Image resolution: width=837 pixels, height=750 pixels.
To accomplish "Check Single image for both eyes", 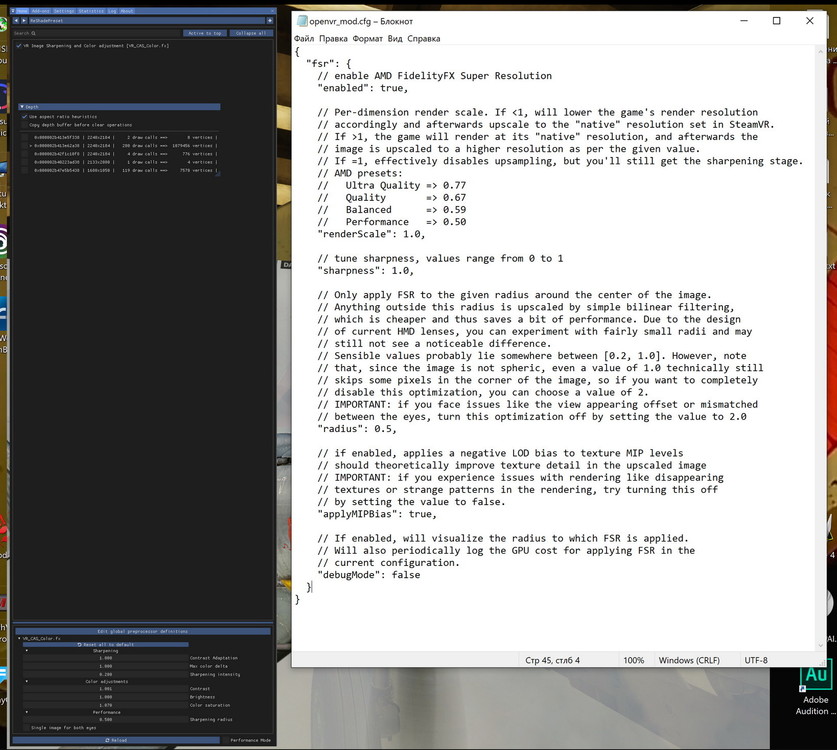I will (x=26, y=728).
